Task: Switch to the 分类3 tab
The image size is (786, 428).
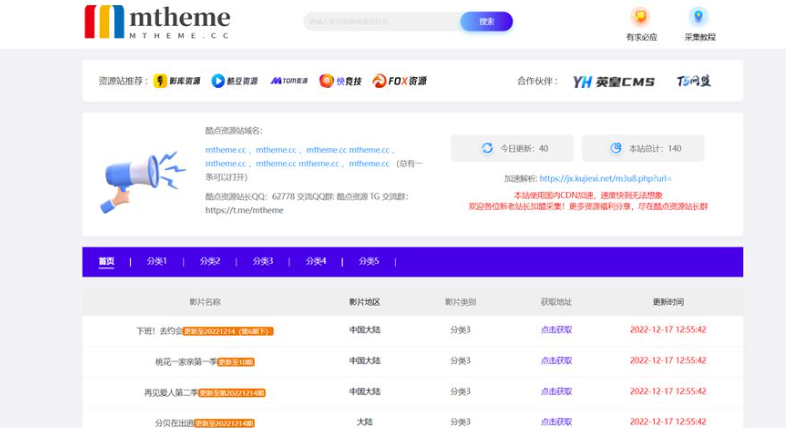Action: [263, 261]
